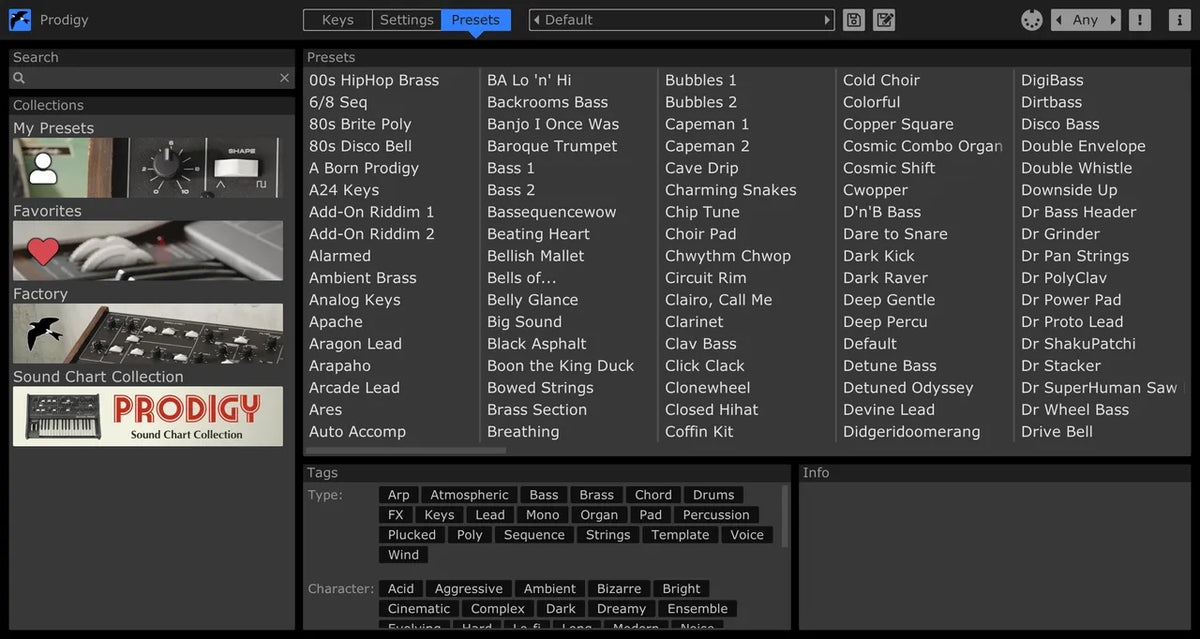
Task: Click the presets list horizontal scrollbar
Action: click(x=406, y=451)
